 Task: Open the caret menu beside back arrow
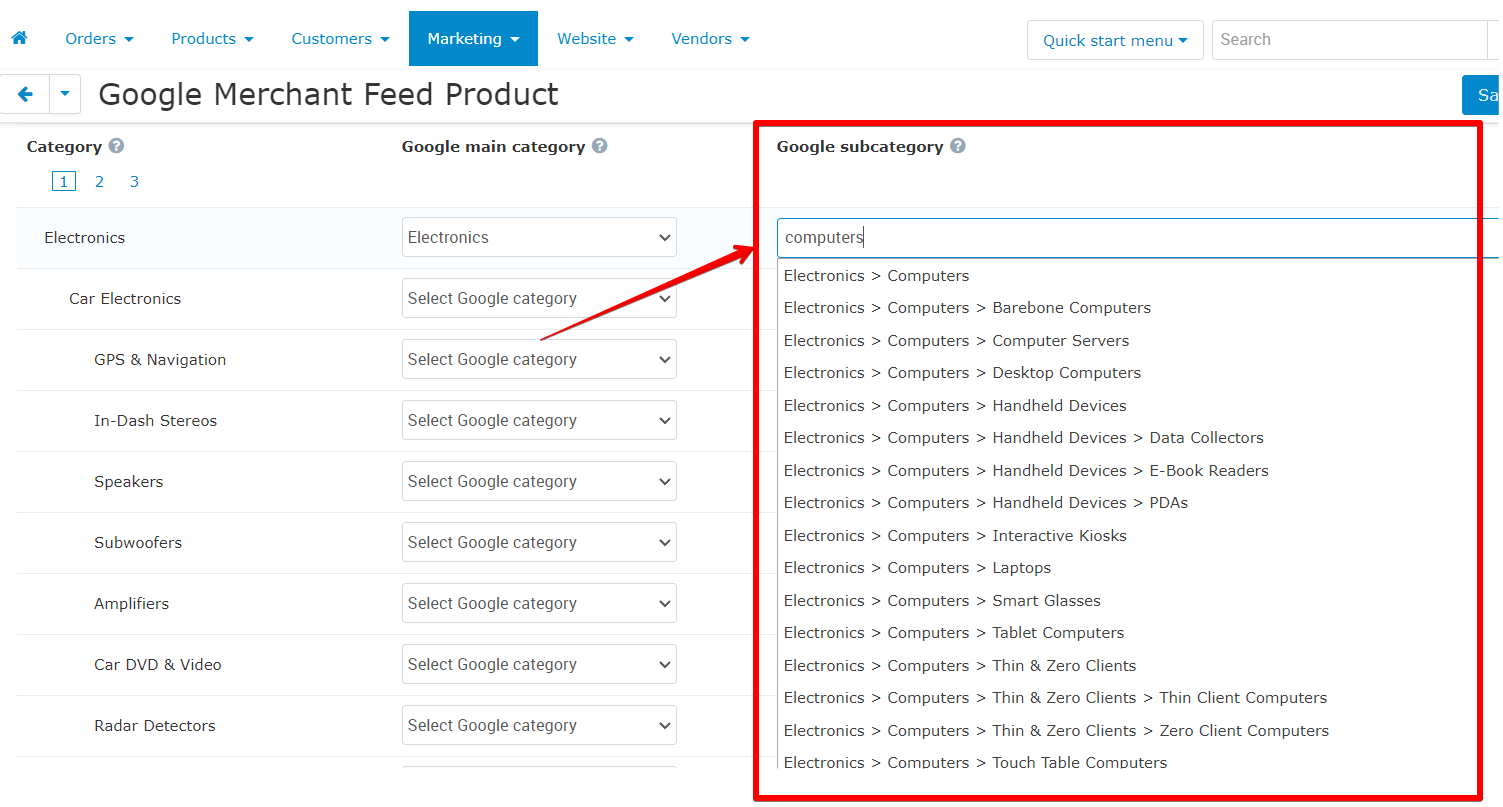coord(65,94)
